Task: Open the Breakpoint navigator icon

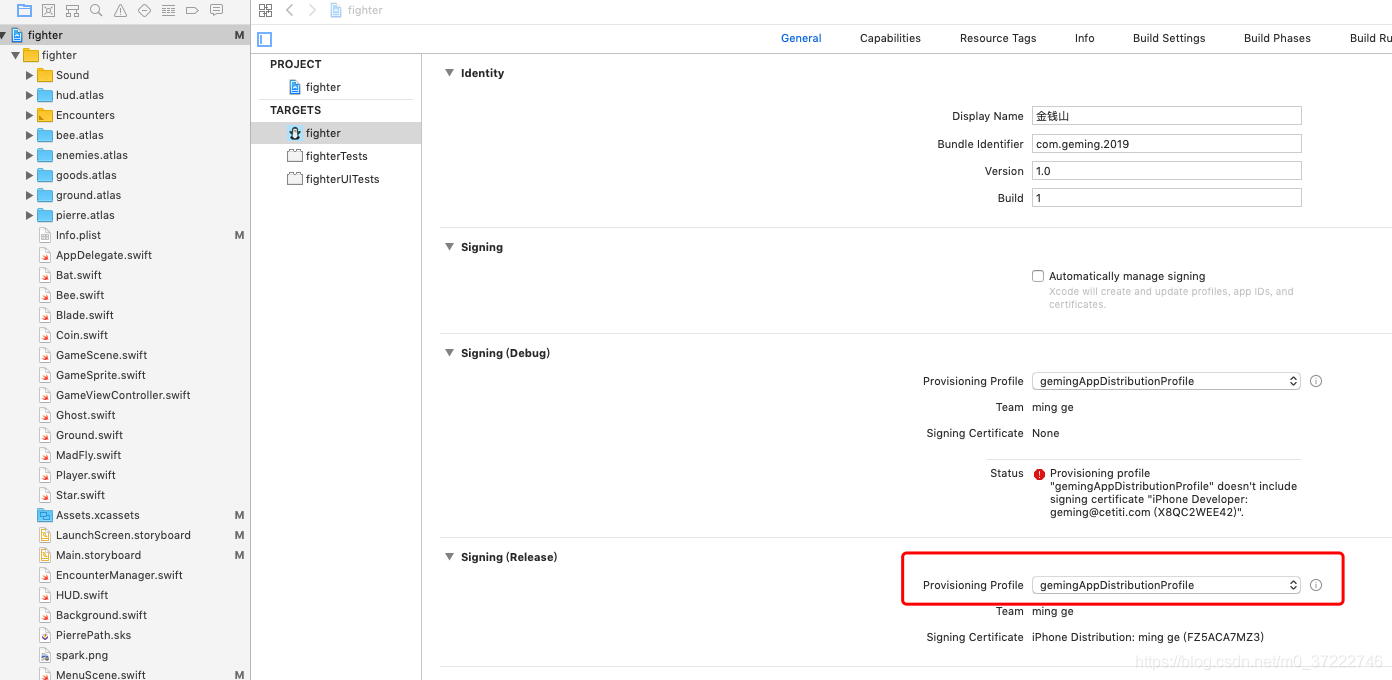Action: [192, 10]
